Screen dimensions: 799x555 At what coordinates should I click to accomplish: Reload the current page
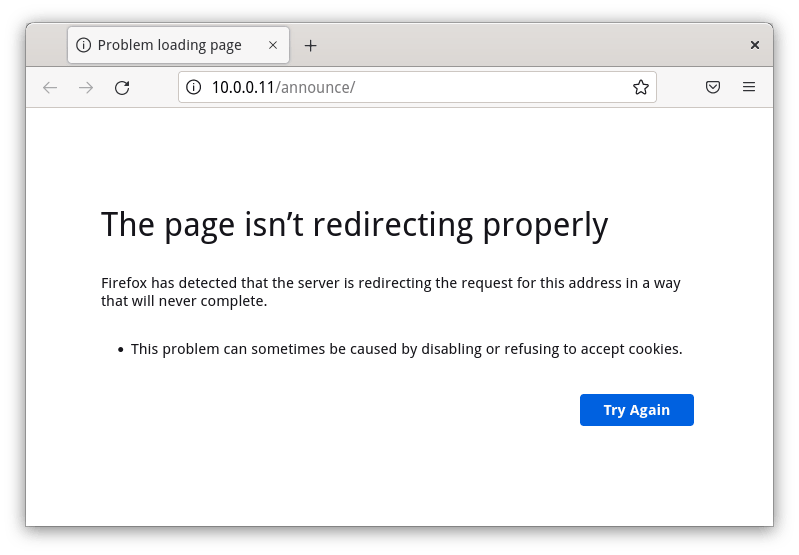point(122,88)
